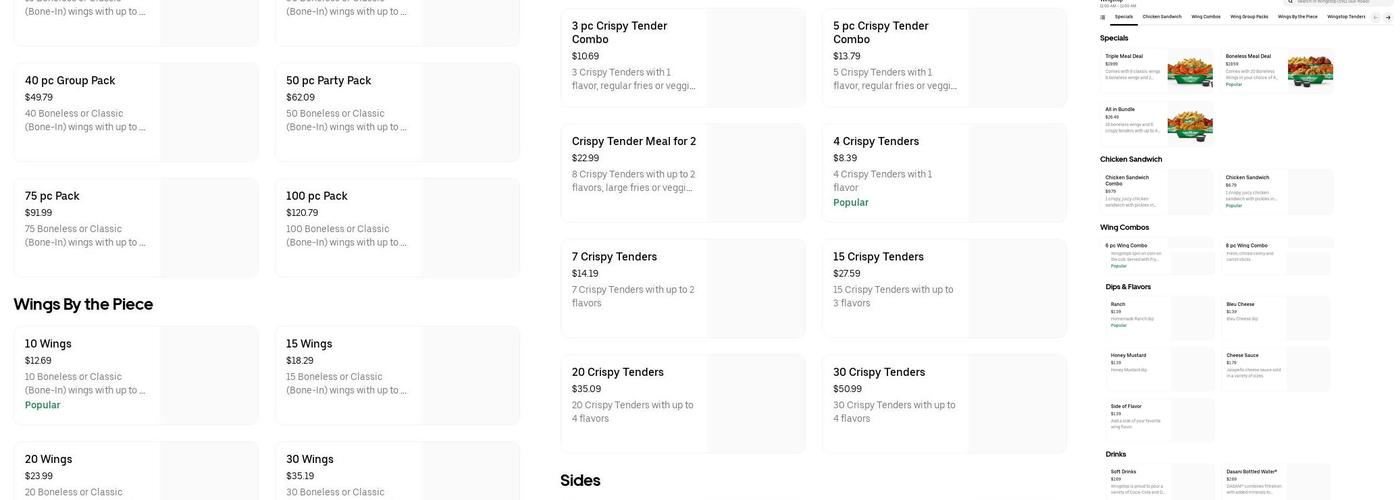
Task: Switch to the Chicken Sandwich tab
Action: 1162,17
